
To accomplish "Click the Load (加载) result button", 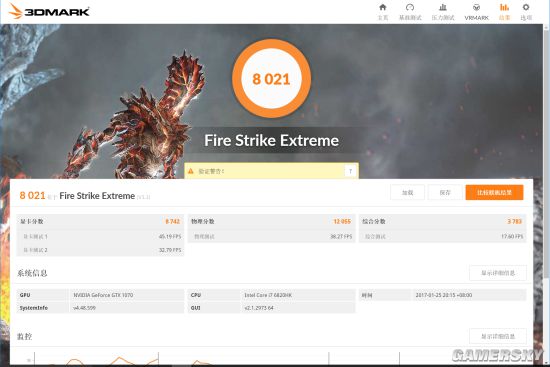I will [x=407, y=192].
